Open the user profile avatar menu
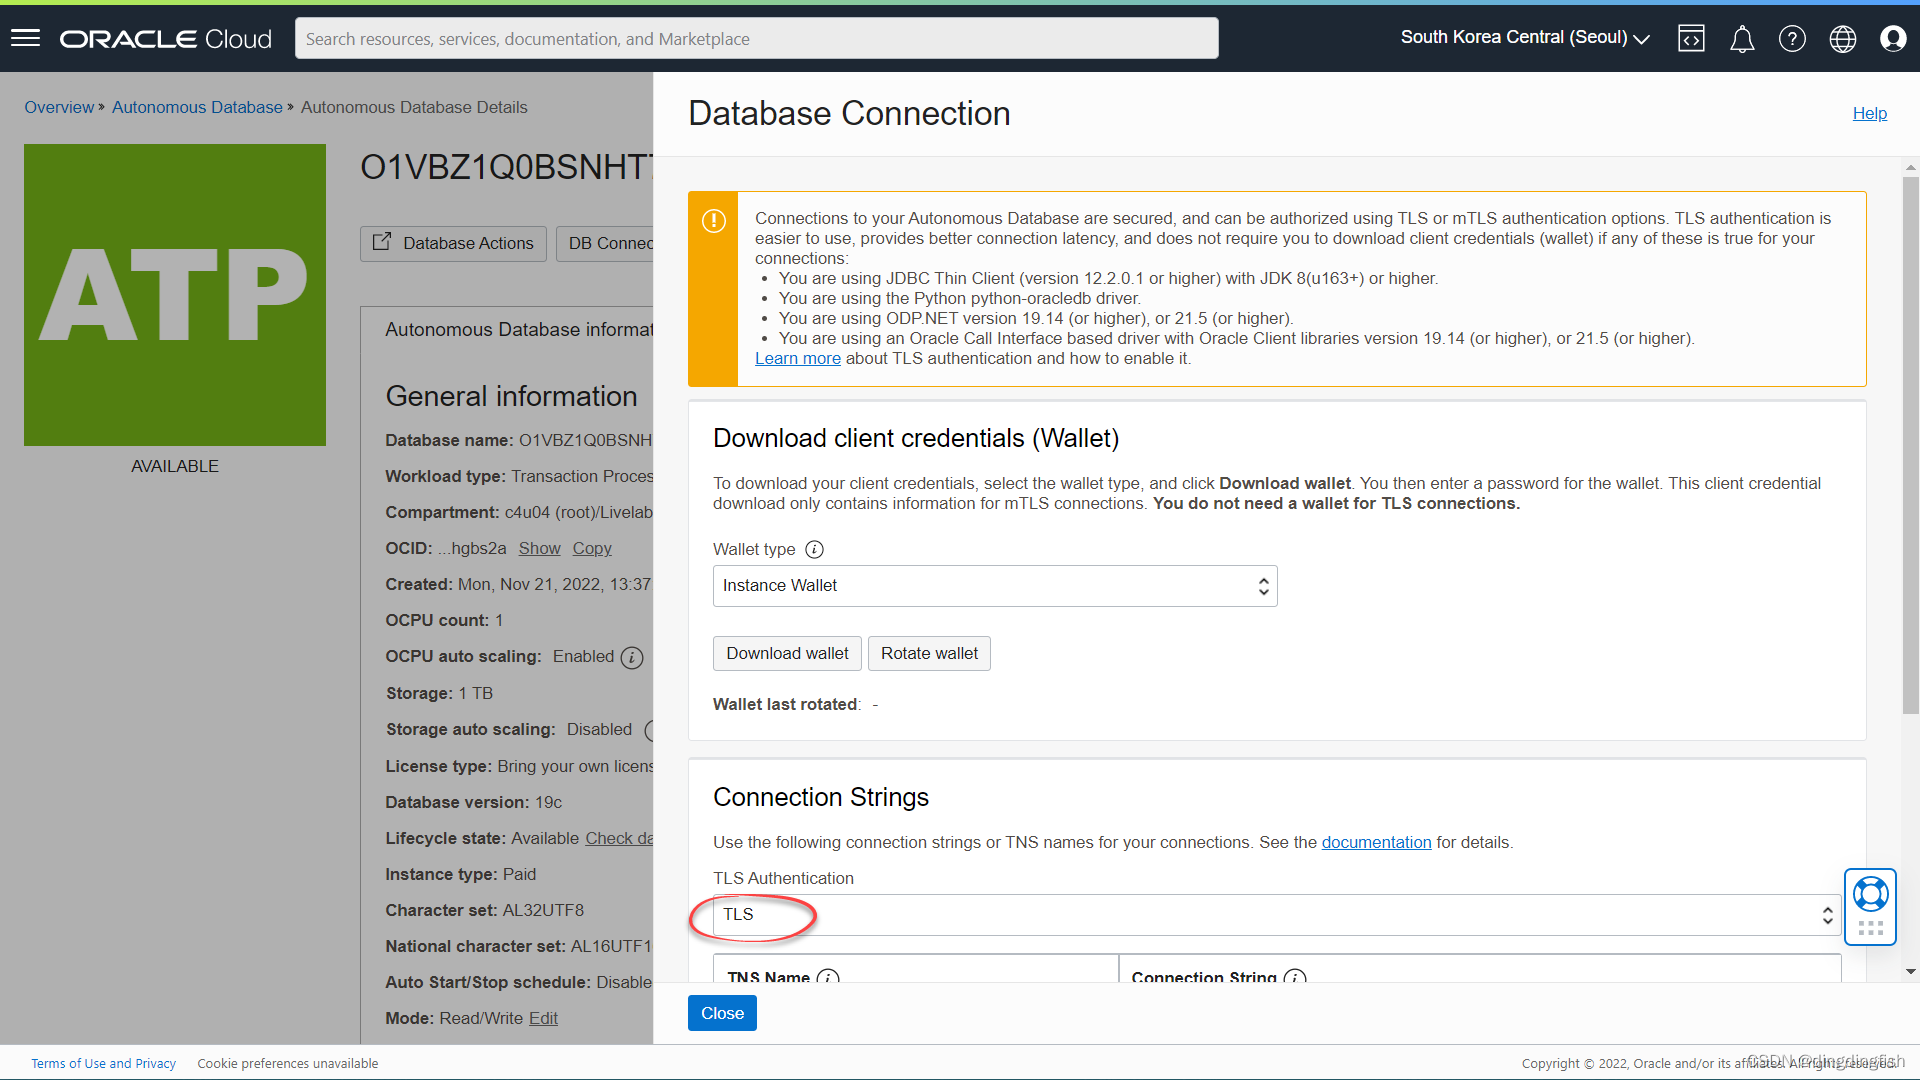Viewport: 1920px width, 1080px height. (1893, 39)
